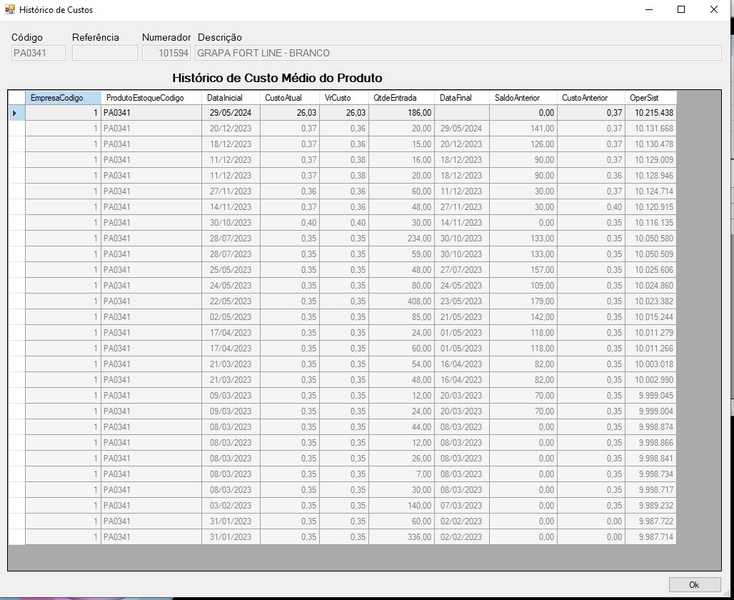Select OperSist cell 10.011.266

coord(651,349)
